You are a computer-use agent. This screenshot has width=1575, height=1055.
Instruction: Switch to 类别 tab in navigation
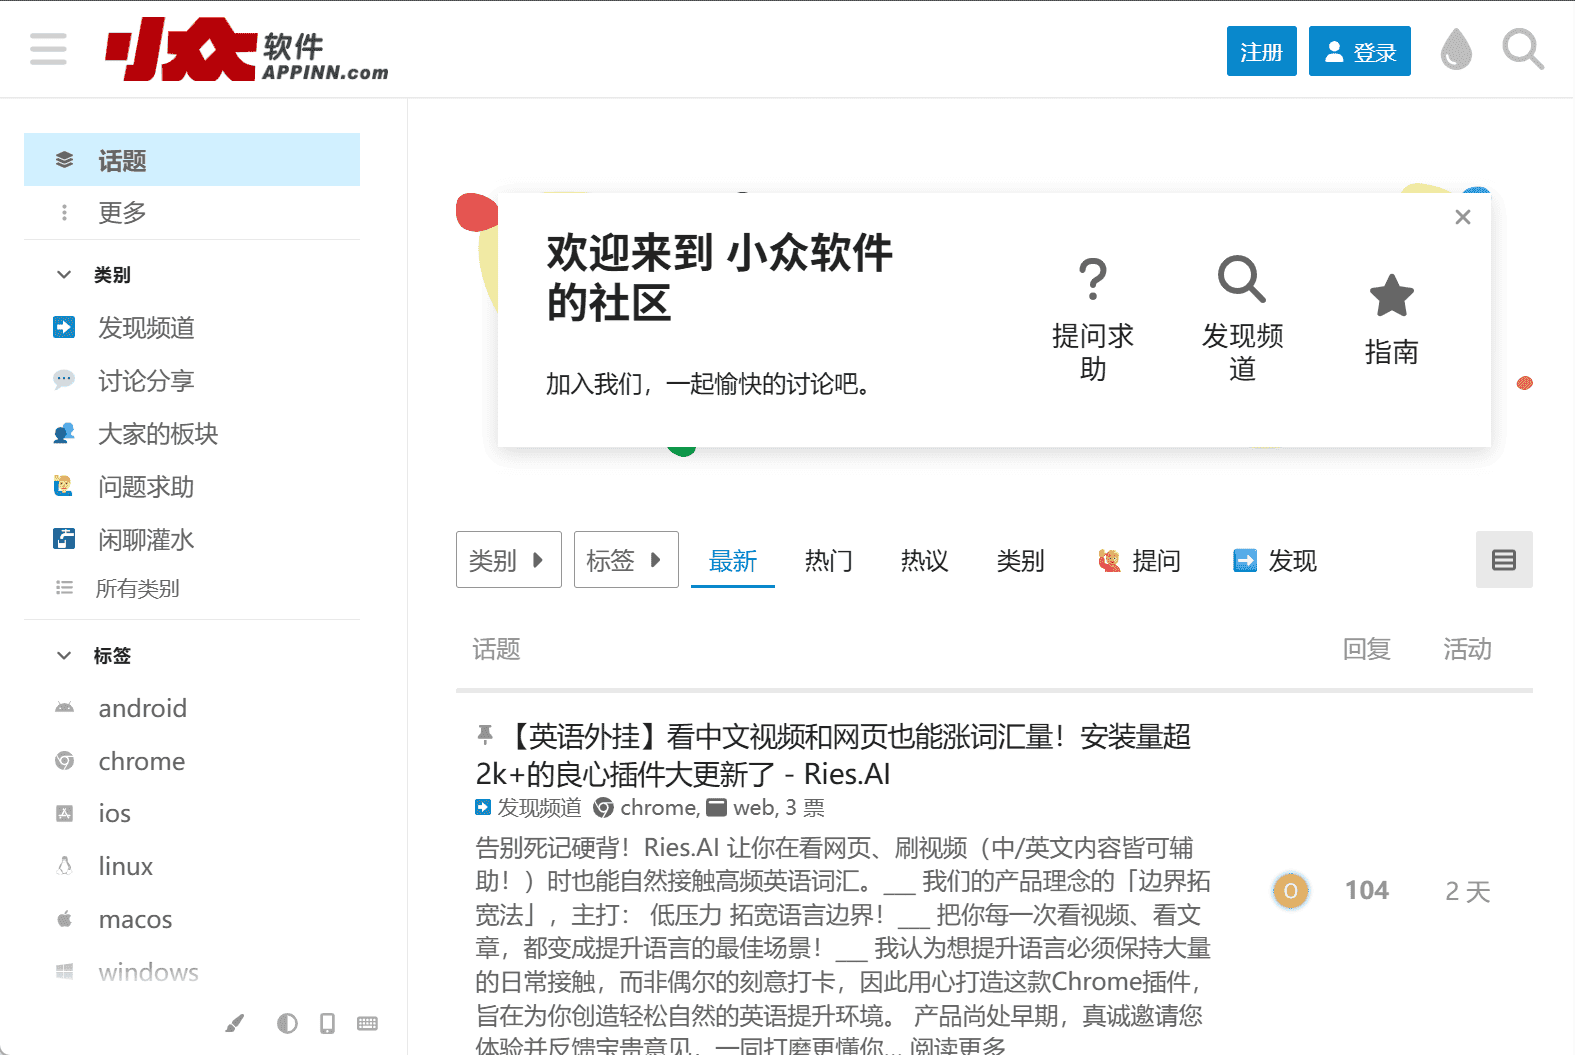pos(1020,560)
